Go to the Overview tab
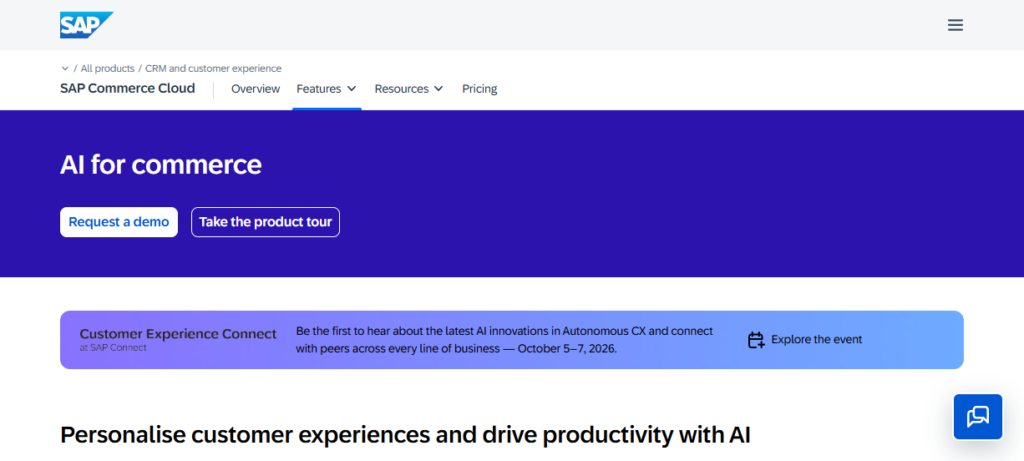The image size is (1024, 461). point(255,89)
